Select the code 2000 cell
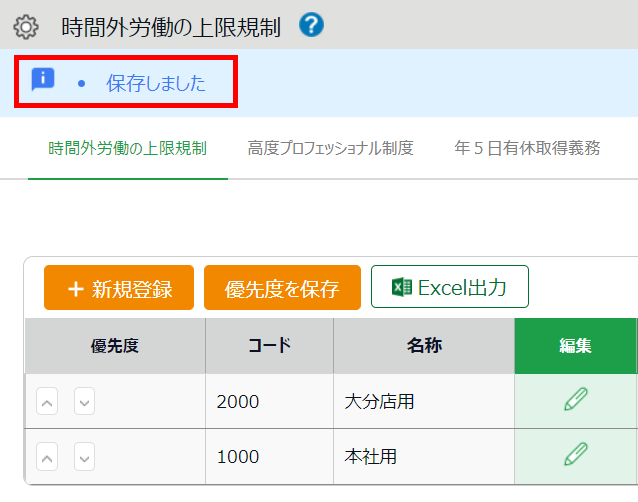The width and height of the screenshot is (638, 502). (238, 402)
